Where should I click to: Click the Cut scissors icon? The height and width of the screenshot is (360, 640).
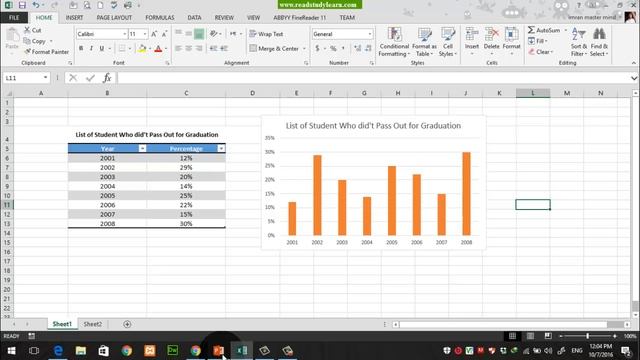[x=27, y=30]
